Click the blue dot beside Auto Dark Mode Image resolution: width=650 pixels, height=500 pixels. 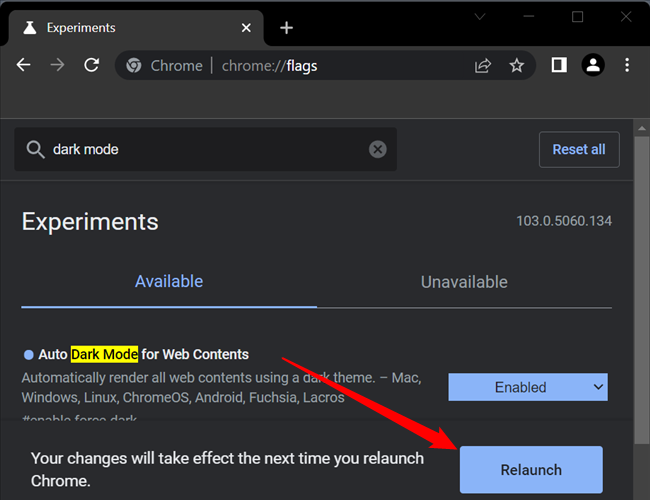(x=29, y=355)
